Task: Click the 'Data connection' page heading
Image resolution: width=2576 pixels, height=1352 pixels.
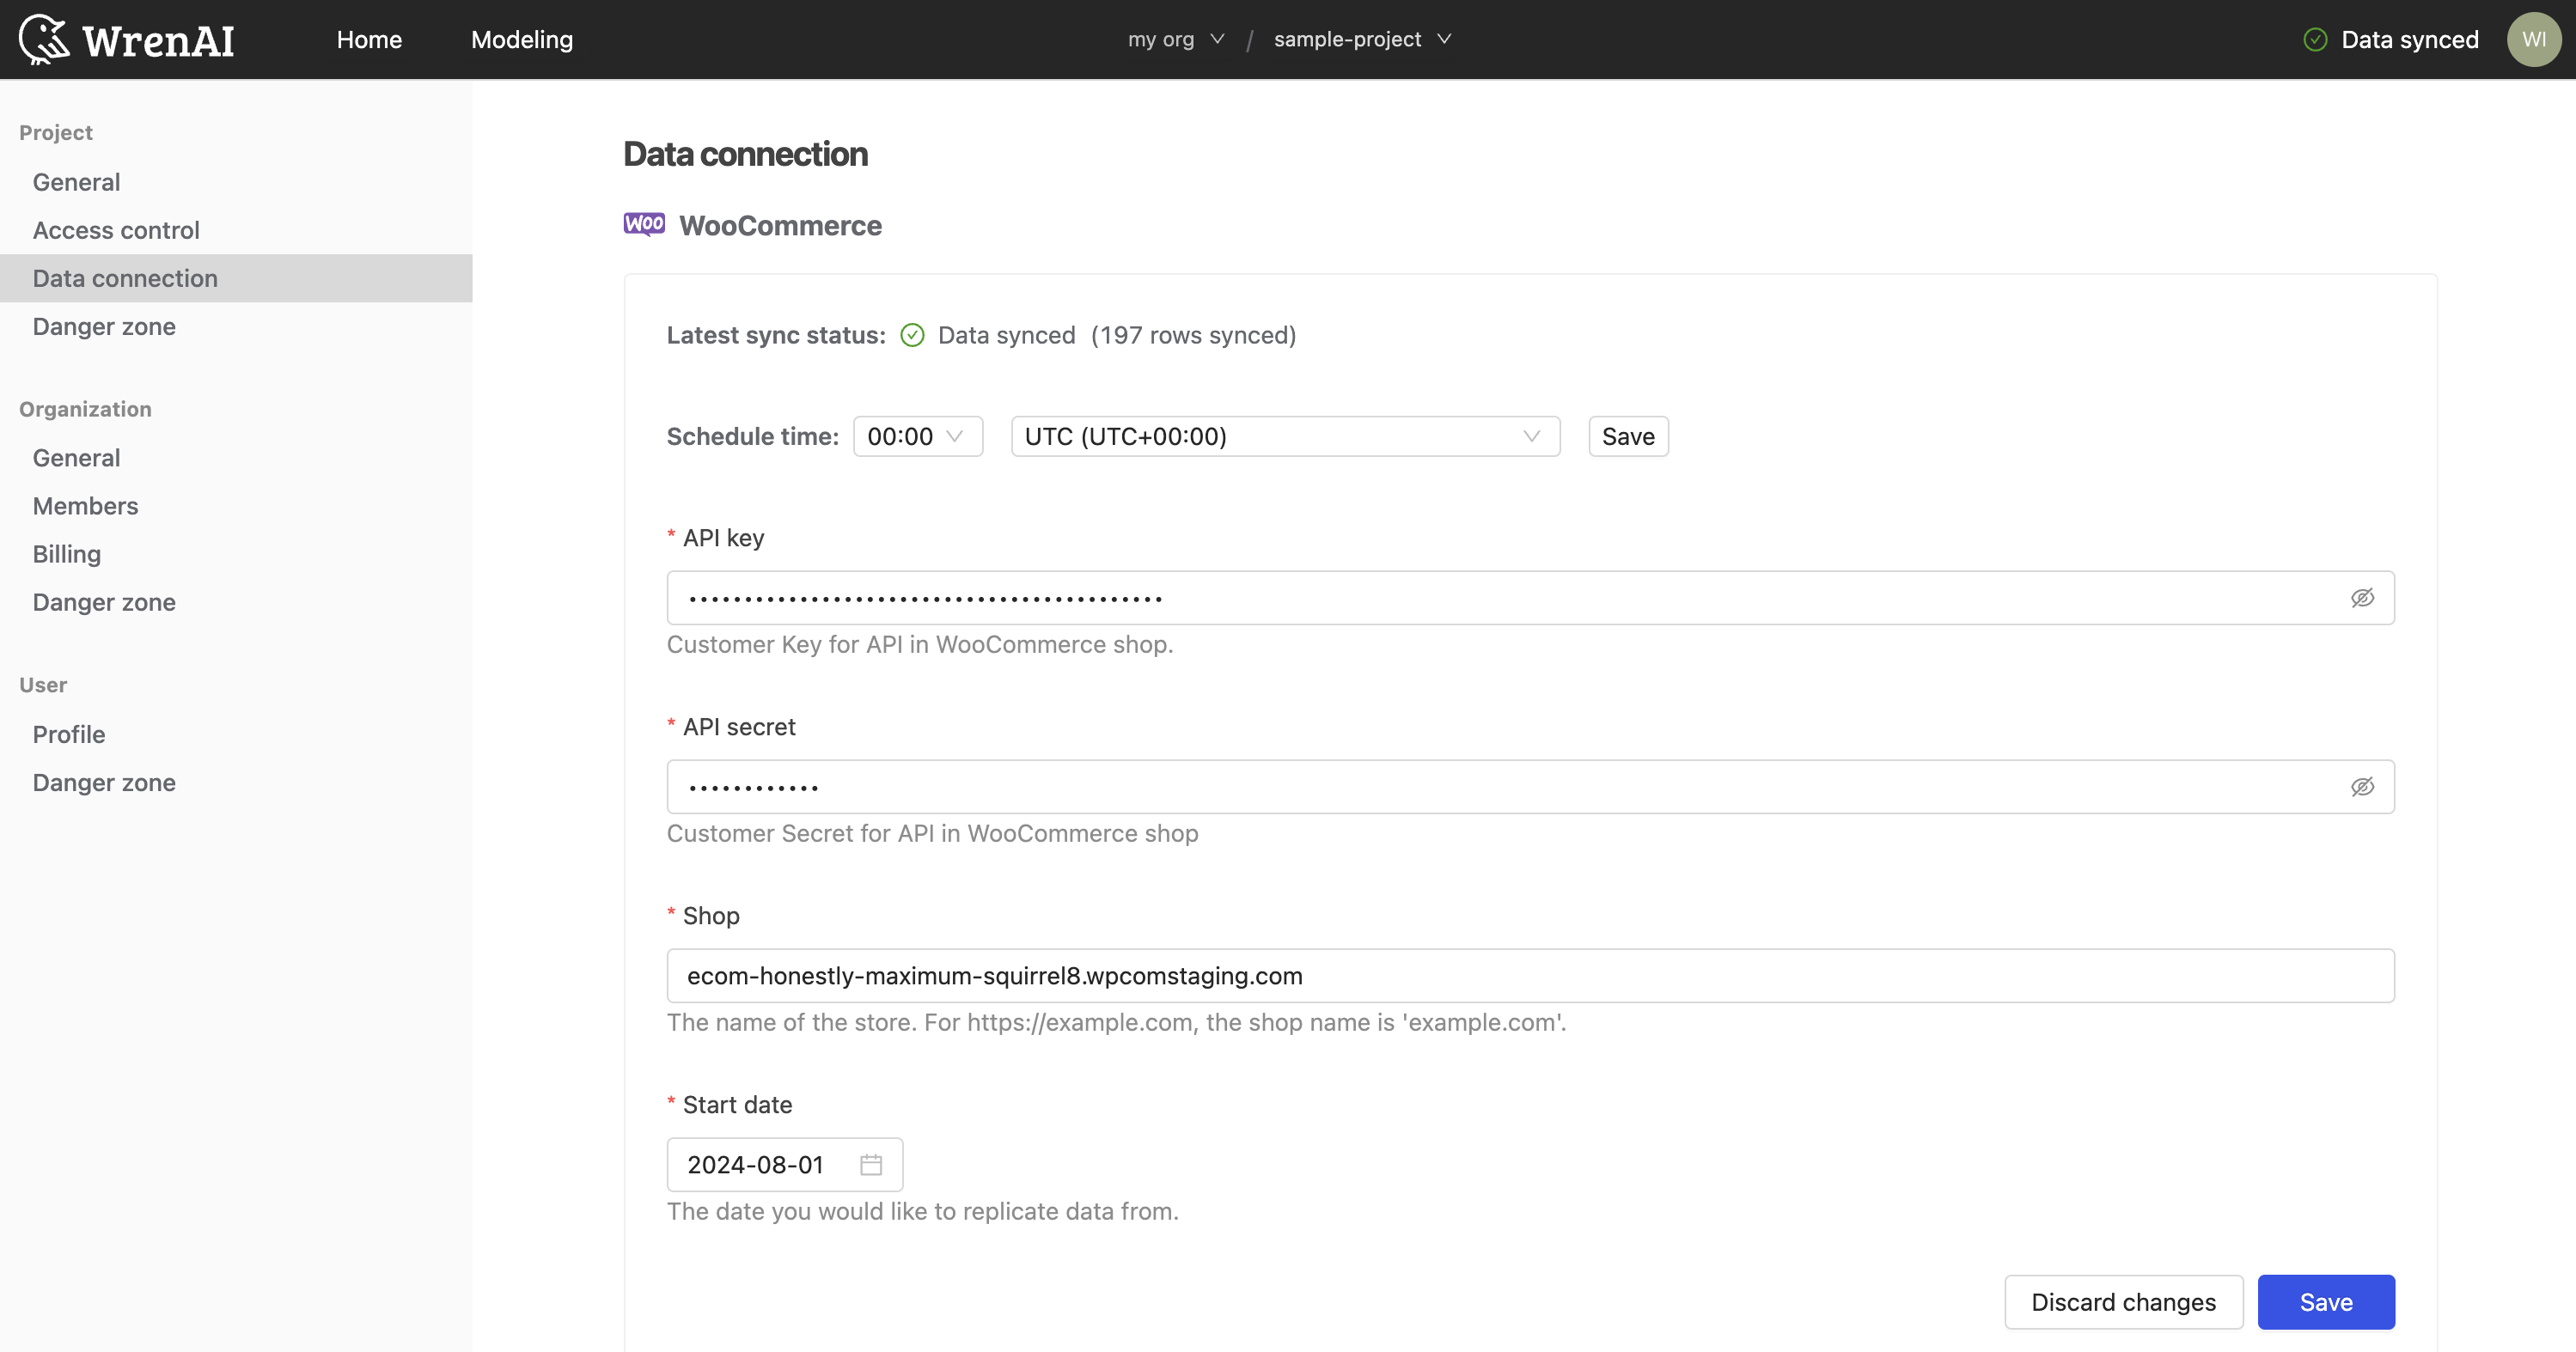Action: point(746,154)
